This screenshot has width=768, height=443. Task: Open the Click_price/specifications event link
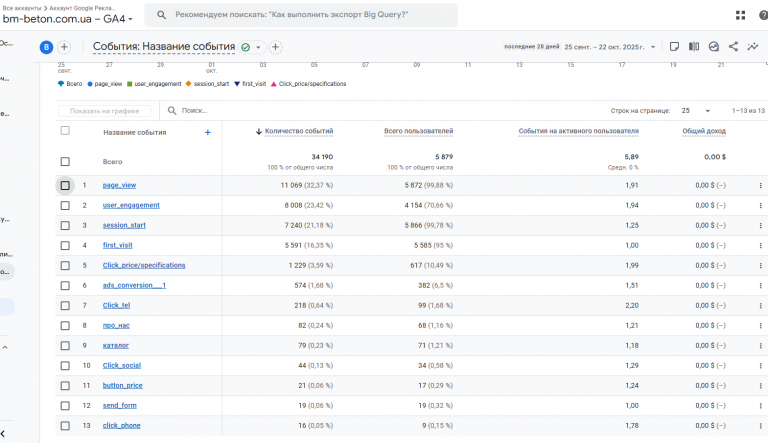(x=144, y=265)
